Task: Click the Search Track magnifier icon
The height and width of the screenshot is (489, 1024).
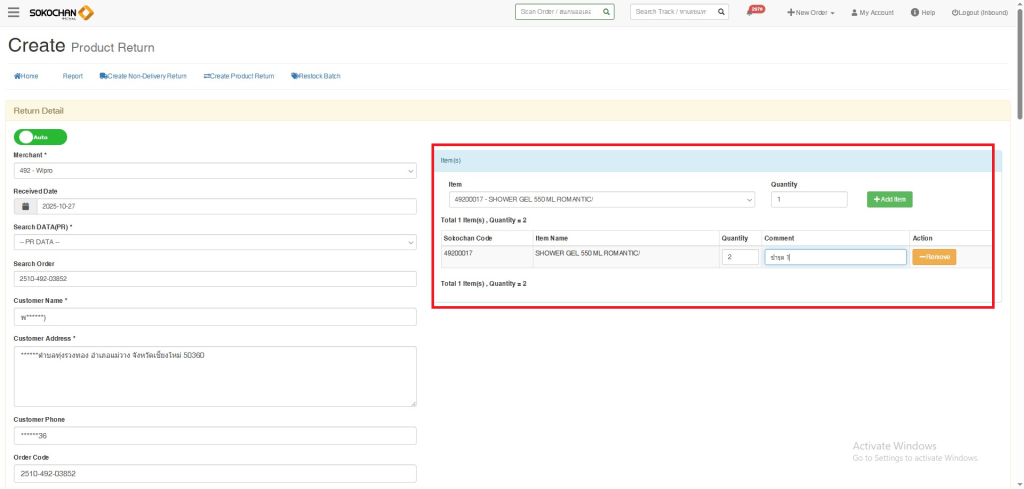Action: 721,12
